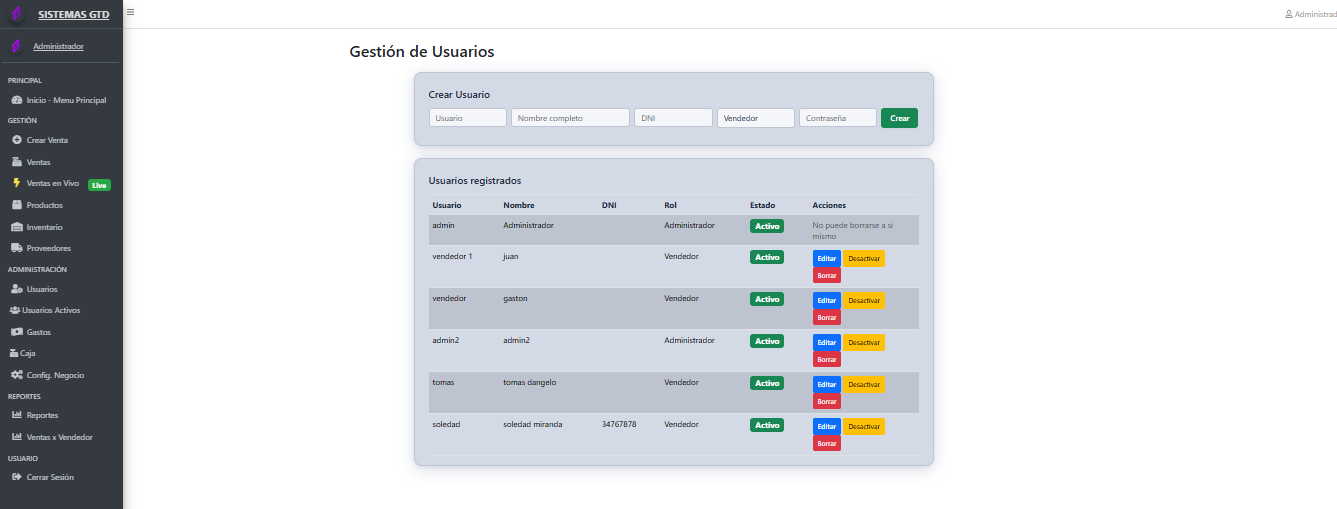
Task: Click Editar for user gaston
Action: 826,300
